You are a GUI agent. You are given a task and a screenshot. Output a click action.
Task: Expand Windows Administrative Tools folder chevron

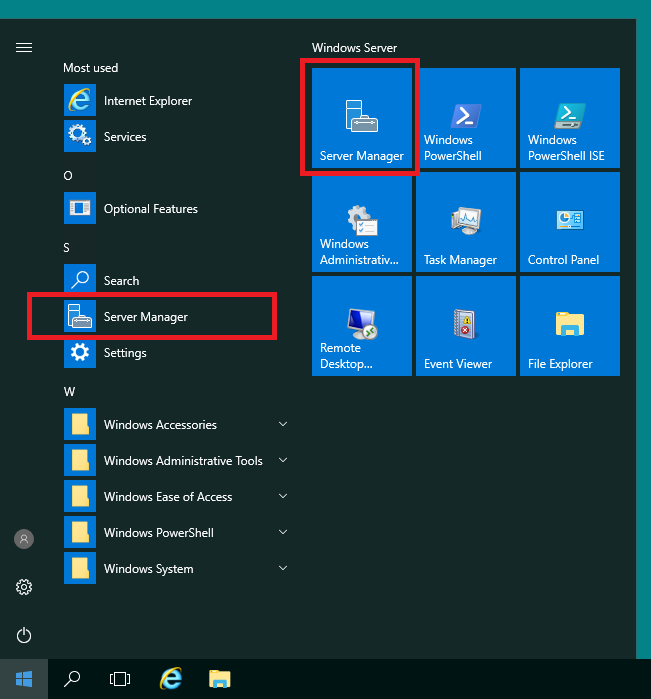pos(283,460)
